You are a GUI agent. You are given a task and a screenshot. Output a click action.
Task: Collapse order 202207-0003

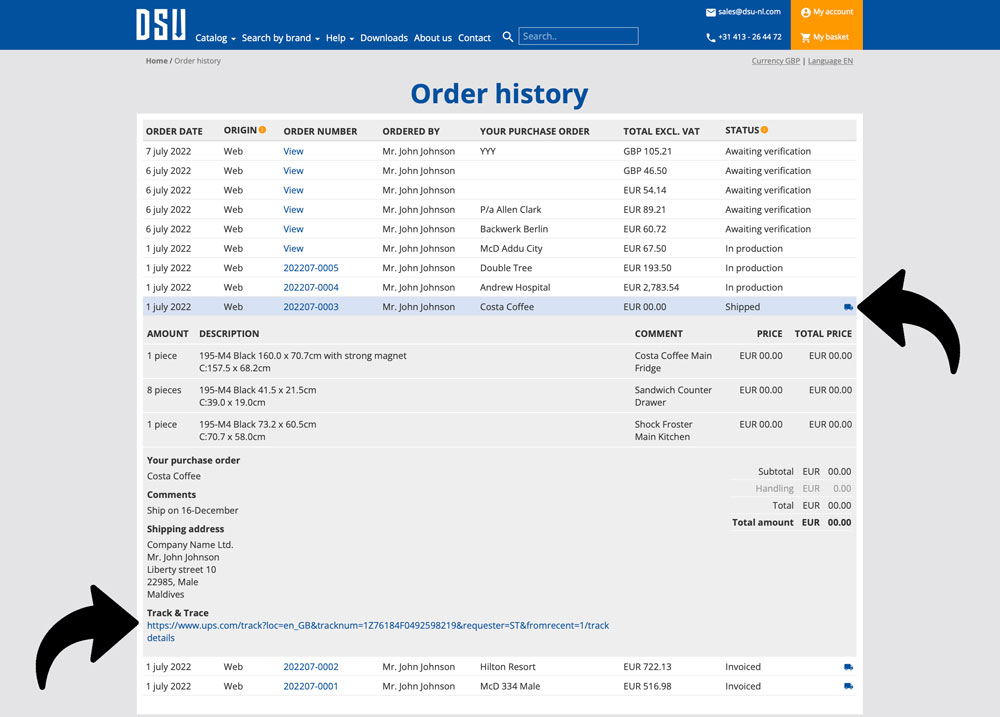click(x=311, y=307)
